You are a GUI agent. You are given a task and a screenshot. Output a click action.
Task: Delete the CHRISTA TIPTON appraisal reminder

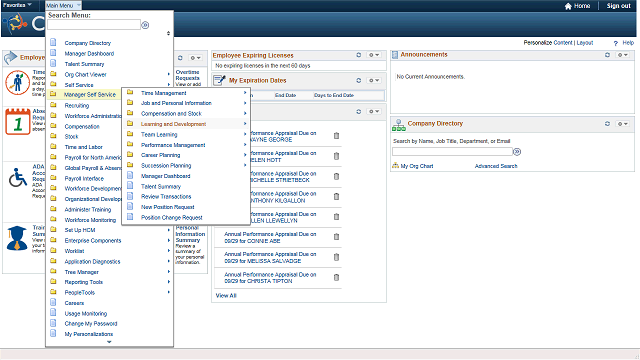(336, 278)
